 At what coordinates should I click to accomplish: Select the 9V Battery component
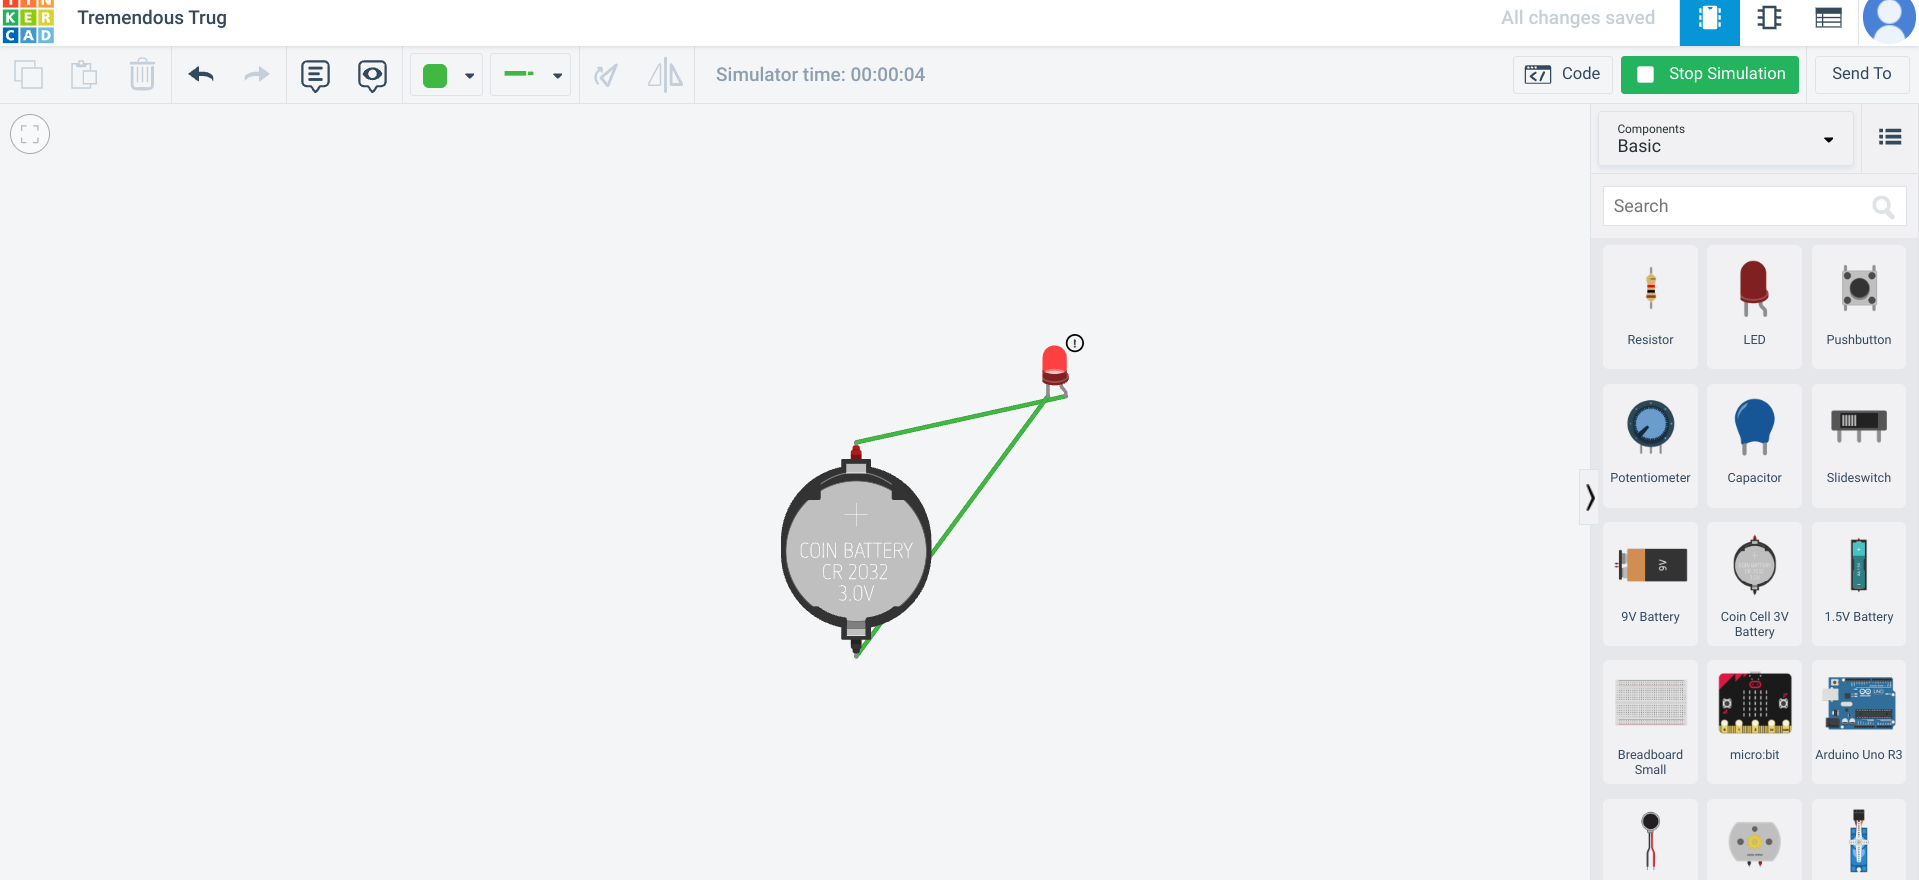pyautogui.click(x=1650, y=584)
